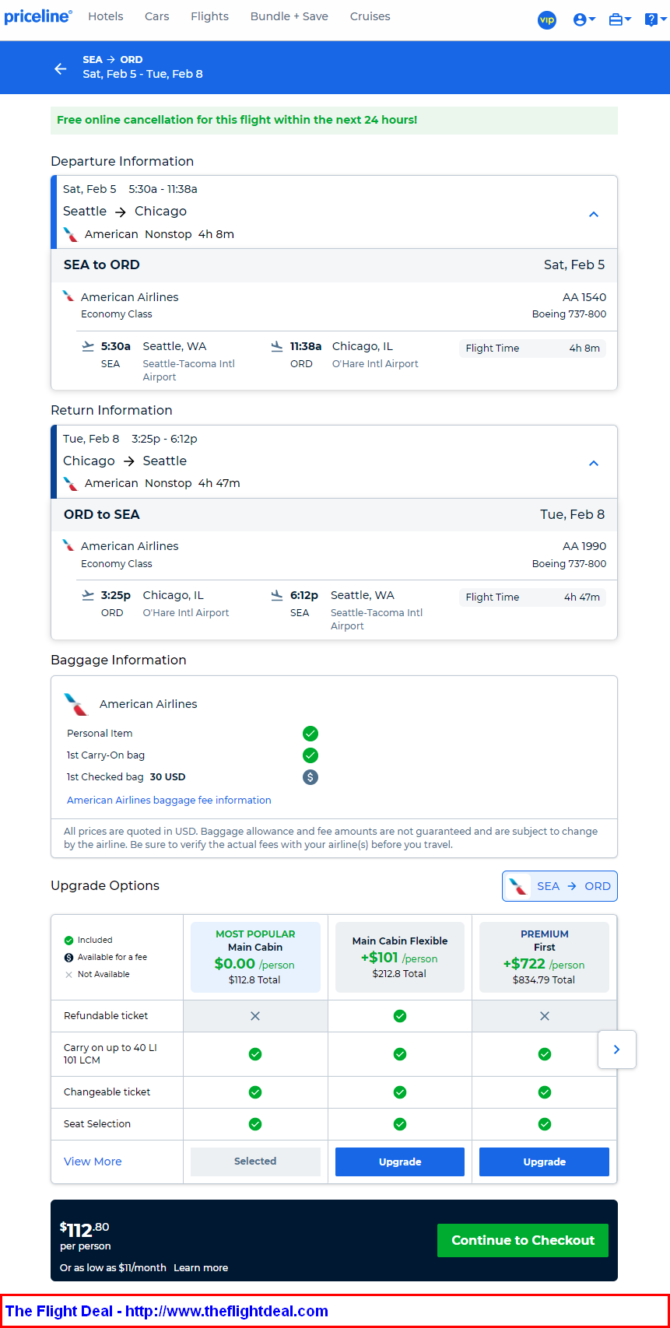The height and width of the screenshot is (1328, 670).
Task: Open the Hotels menu item
Action: (x=105, y=17)
